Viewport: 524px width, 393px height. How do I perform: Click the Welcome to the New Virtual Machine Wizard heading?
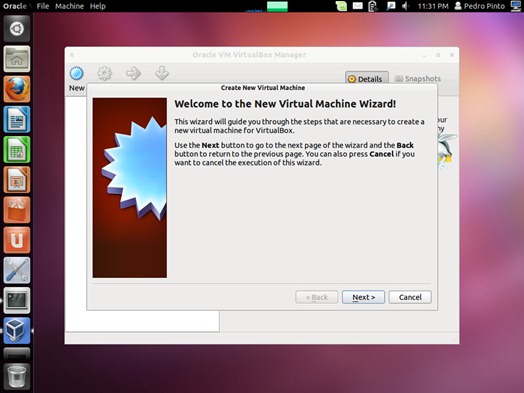285,104
